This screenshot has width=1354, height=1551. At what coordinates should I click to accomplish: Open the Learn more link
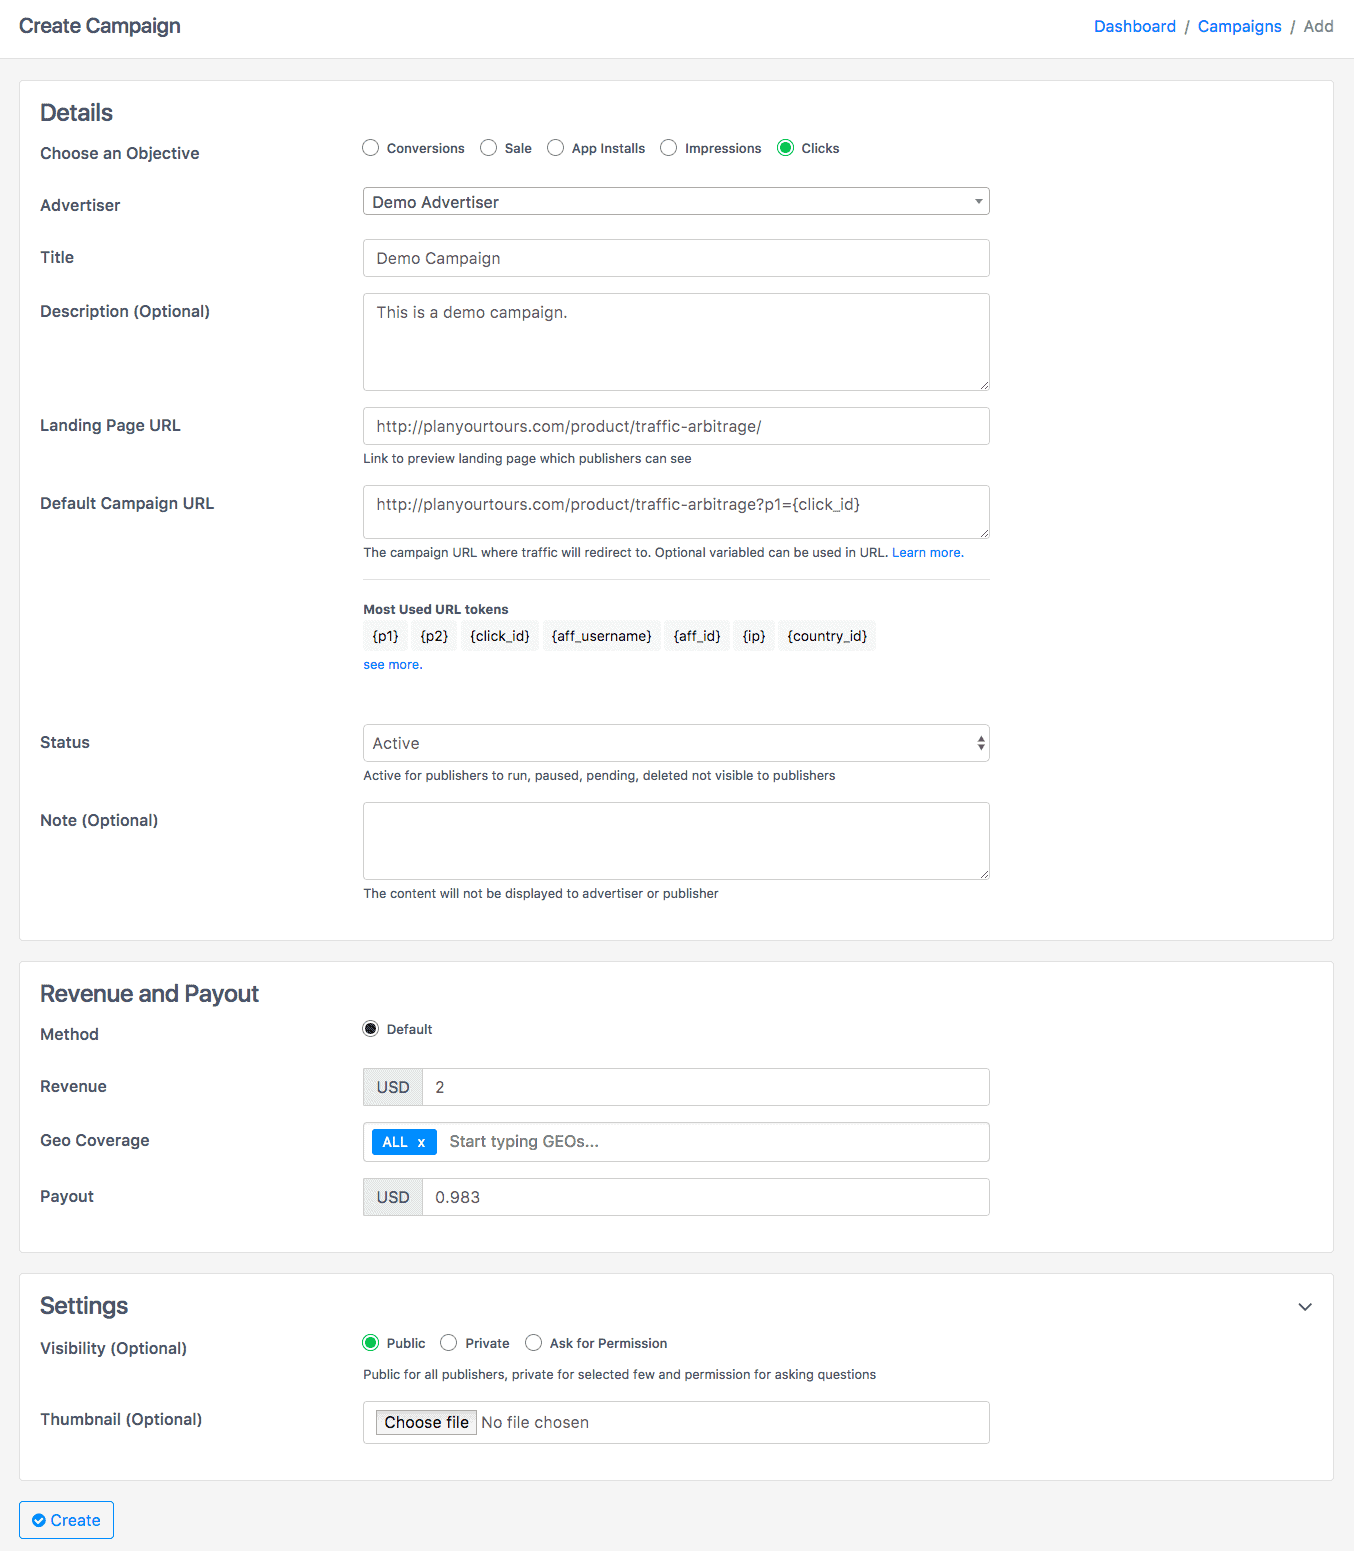coord(927,553)
